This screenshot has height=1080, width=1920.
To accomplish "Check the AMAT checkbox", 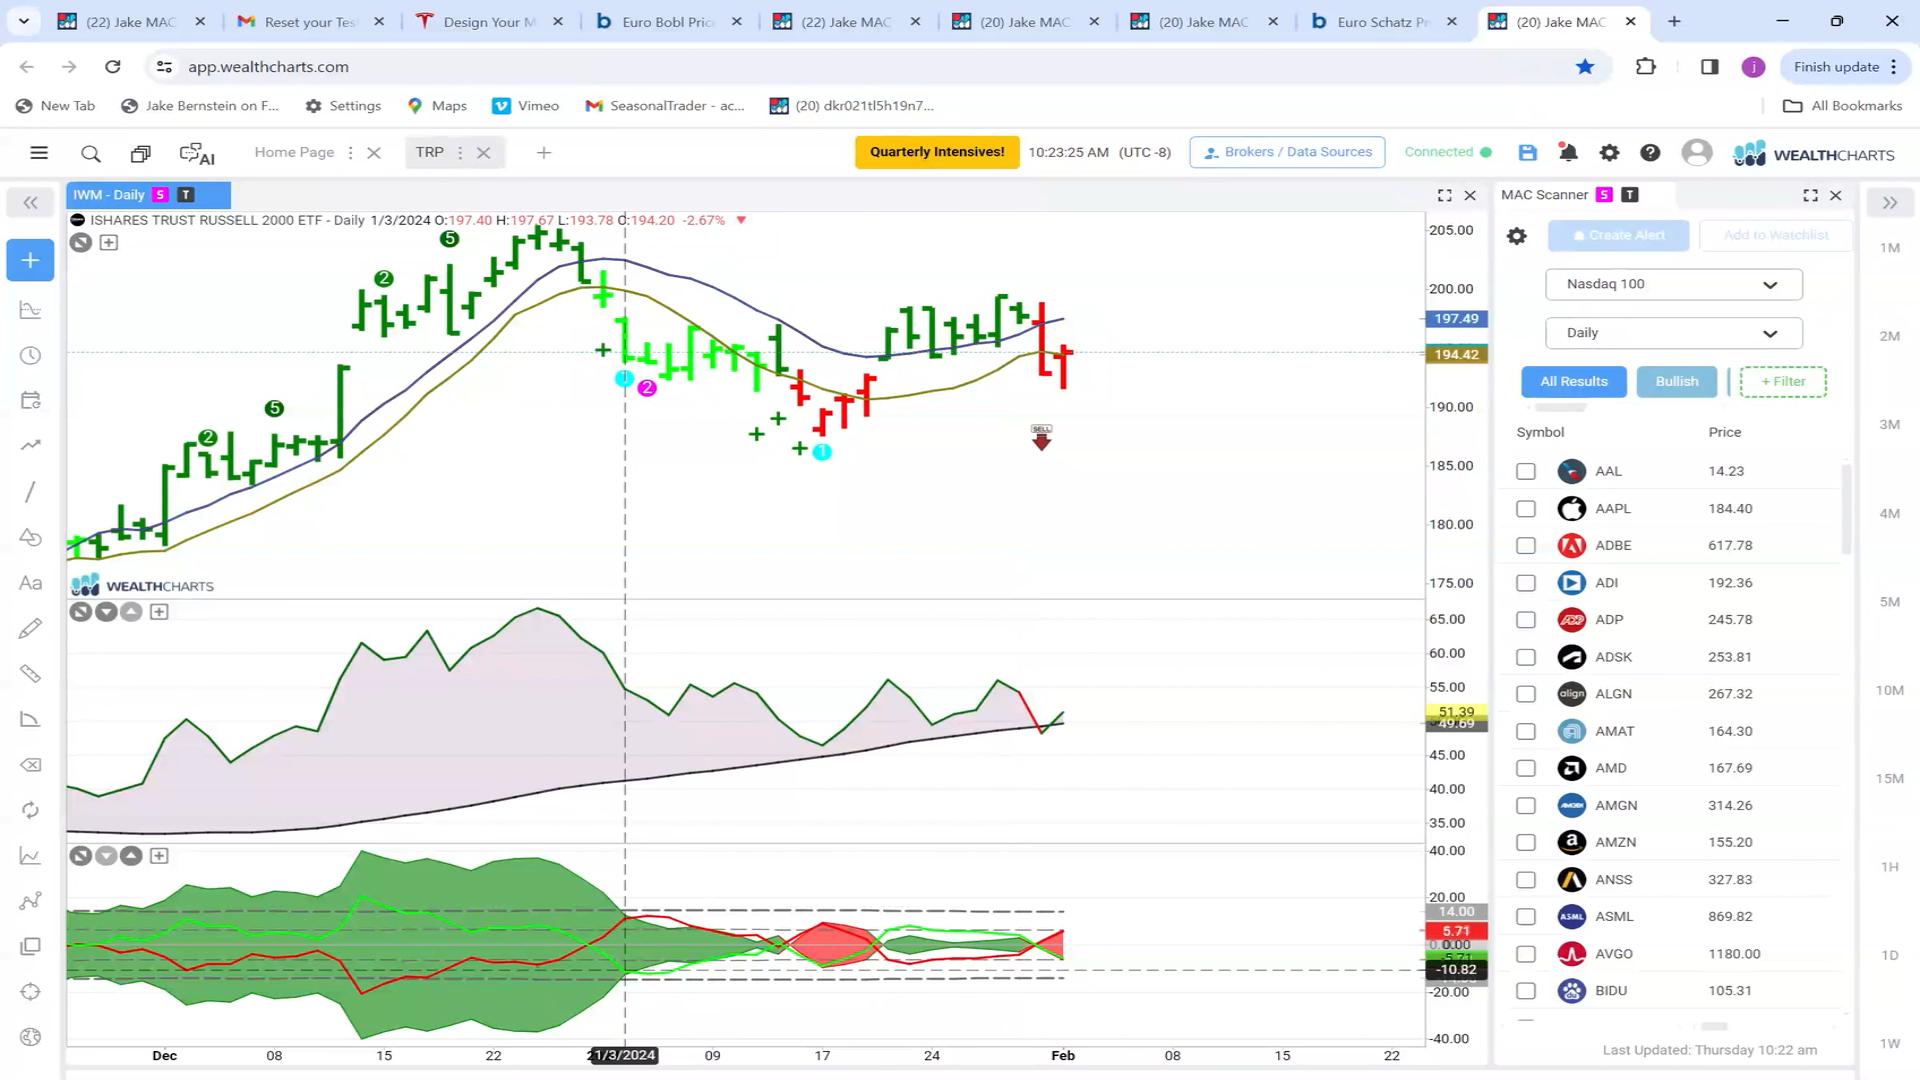I will point(1526,731).
